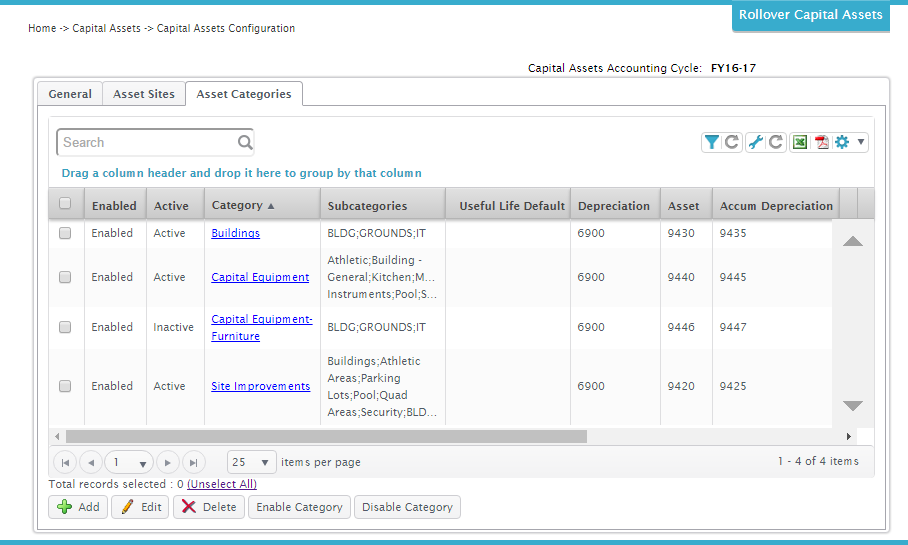The width and height of the screenshot is (908, 545).
Task: Click the horizontal scrollbar under the grid
Action: pyautogui.click(x=326, y=436)
